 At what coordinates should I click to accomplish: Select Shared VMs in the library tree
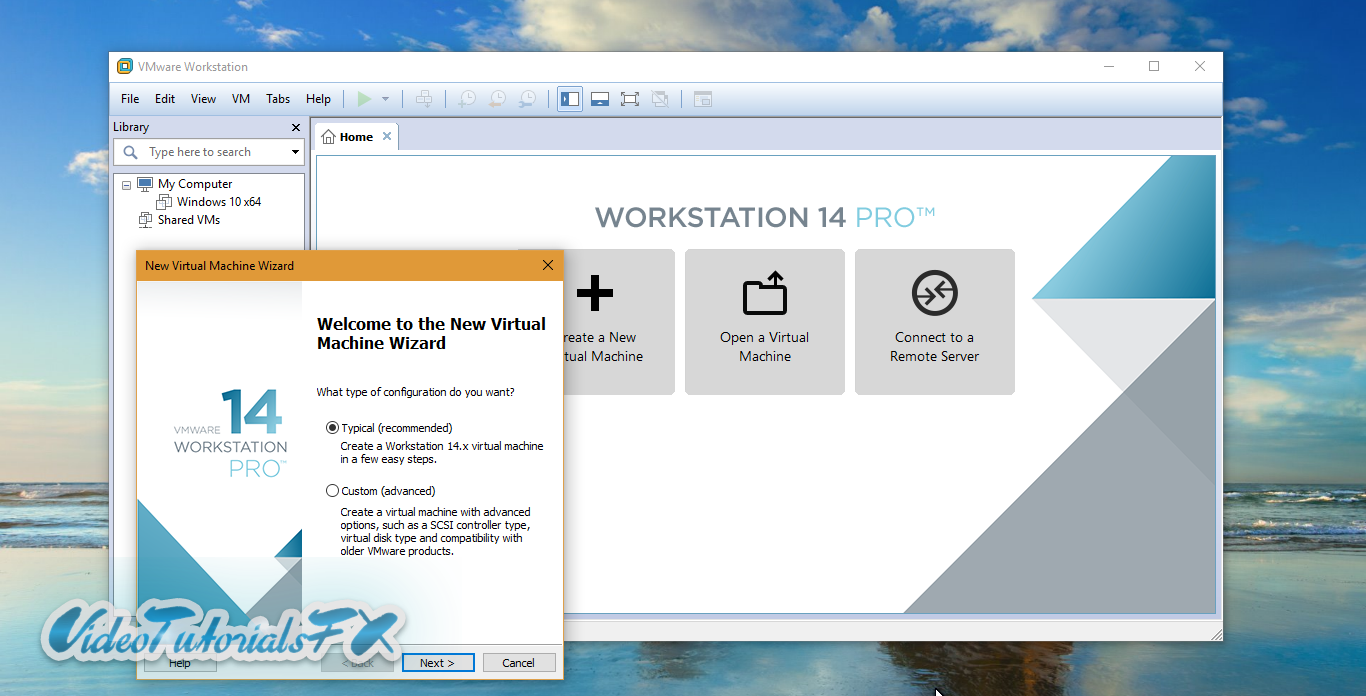click(188, 220)
